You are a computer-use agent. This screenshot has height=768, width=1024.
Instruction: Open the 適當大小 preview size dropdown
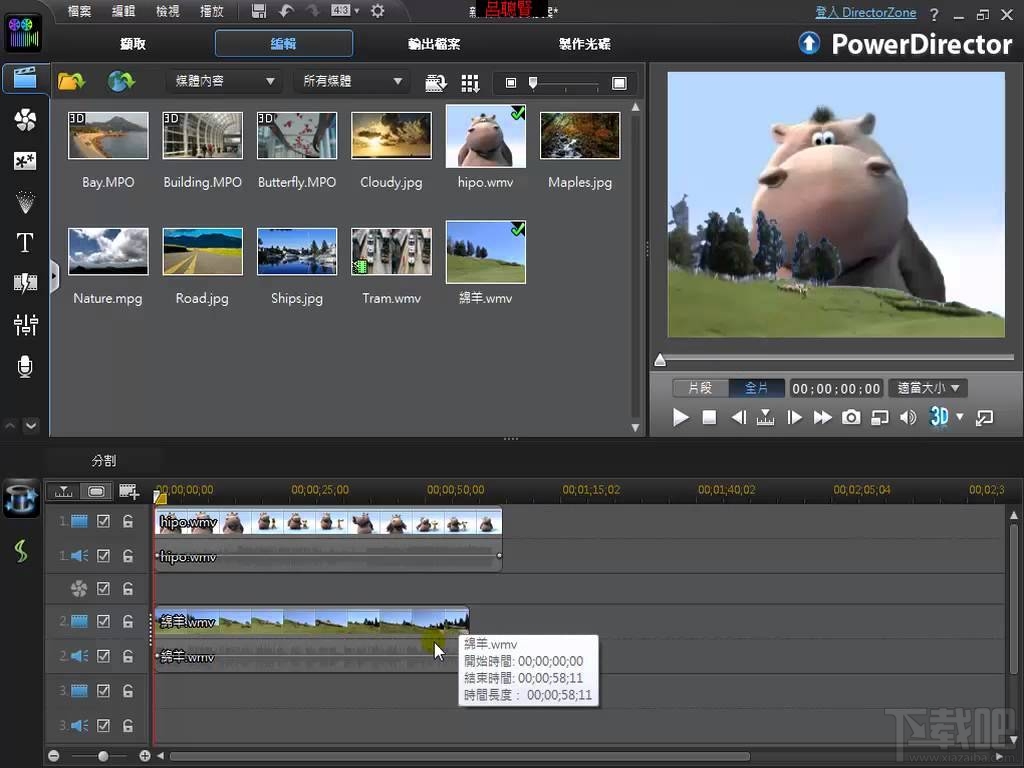tap(927, 388)
